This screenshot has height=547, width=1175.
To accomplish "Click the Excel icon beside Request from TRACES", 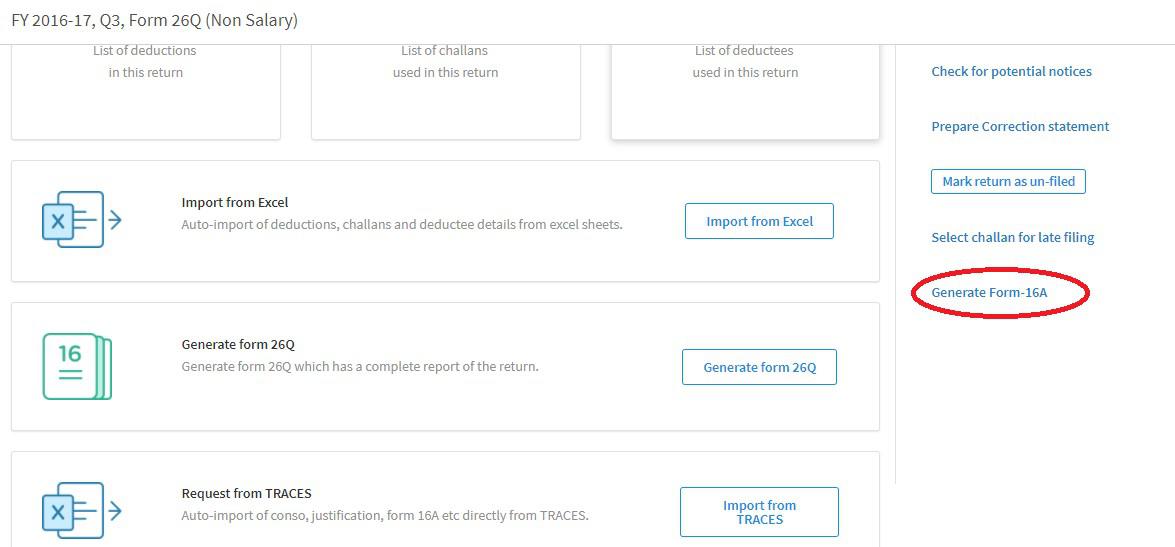I will [x=81, y=511].
